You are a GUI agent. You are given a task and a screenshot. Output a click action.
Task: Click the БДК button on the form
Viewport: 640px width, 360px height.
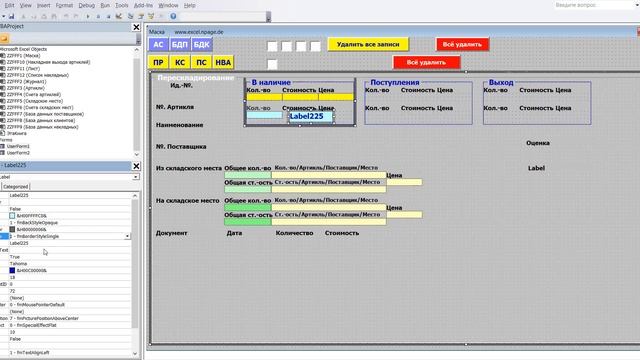coord(201,44)
